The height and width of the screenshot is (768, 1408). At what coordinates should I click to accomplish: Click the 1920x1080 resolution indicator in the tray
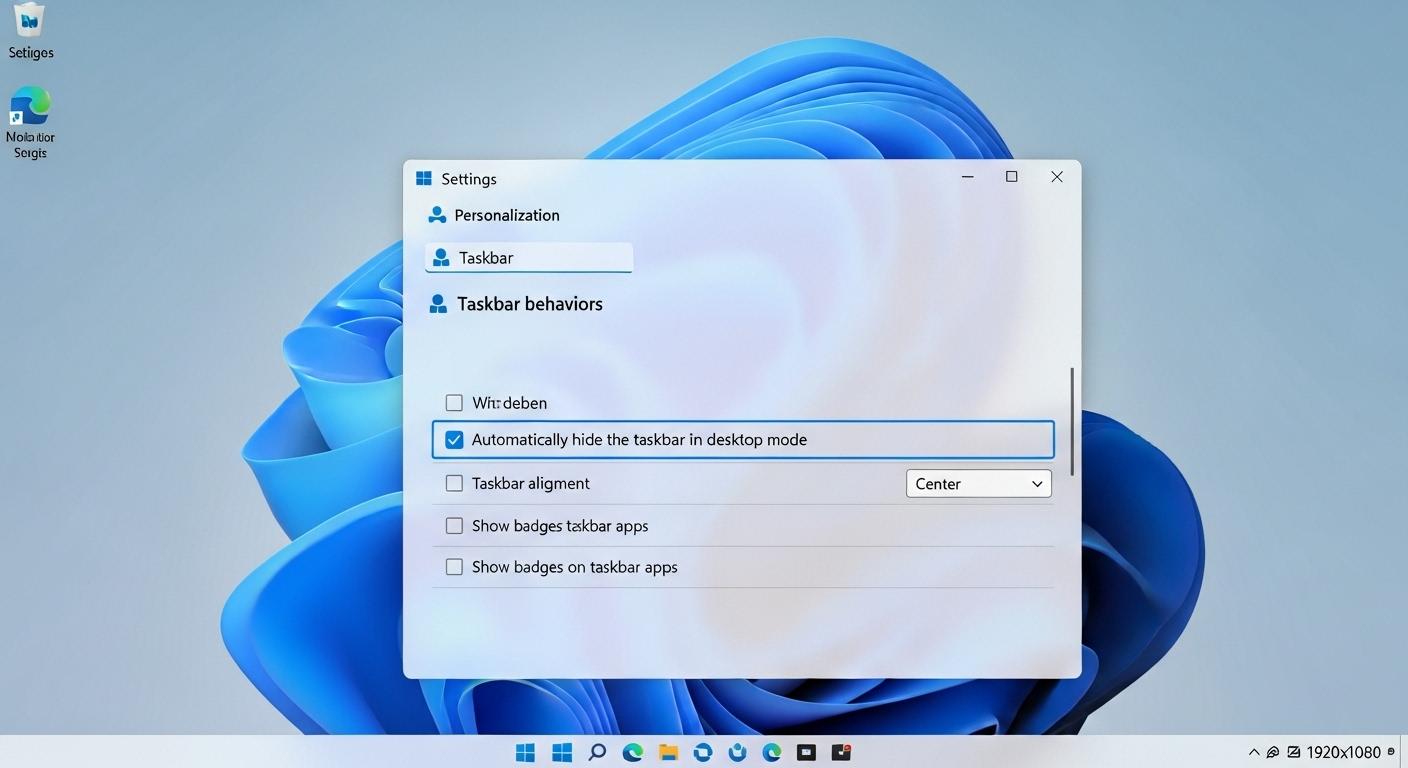coord(1344,751)
